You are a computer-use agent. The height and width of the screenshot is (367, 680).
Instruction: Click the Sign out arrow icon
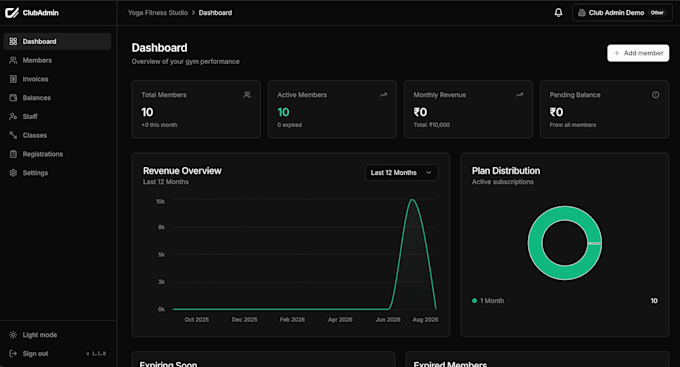tap(13, 354)
